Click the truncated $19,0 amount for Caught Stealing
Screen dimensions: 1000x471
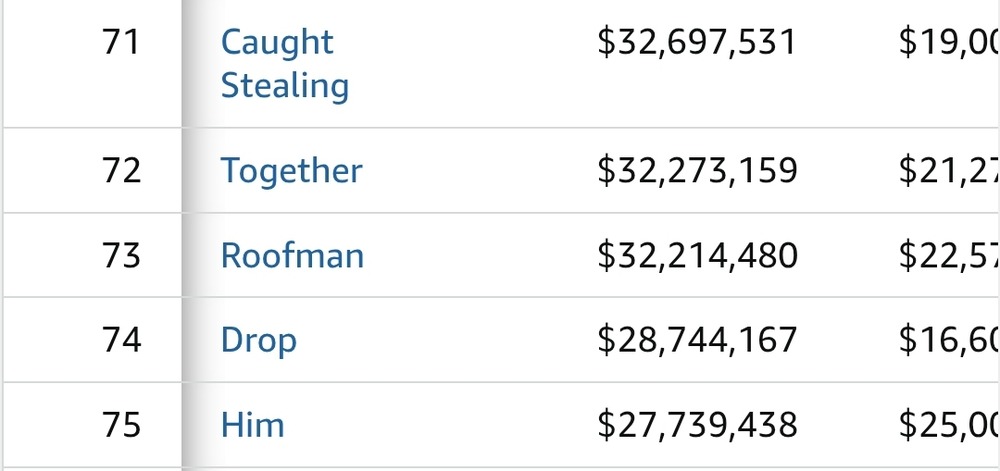coord(948,43)
